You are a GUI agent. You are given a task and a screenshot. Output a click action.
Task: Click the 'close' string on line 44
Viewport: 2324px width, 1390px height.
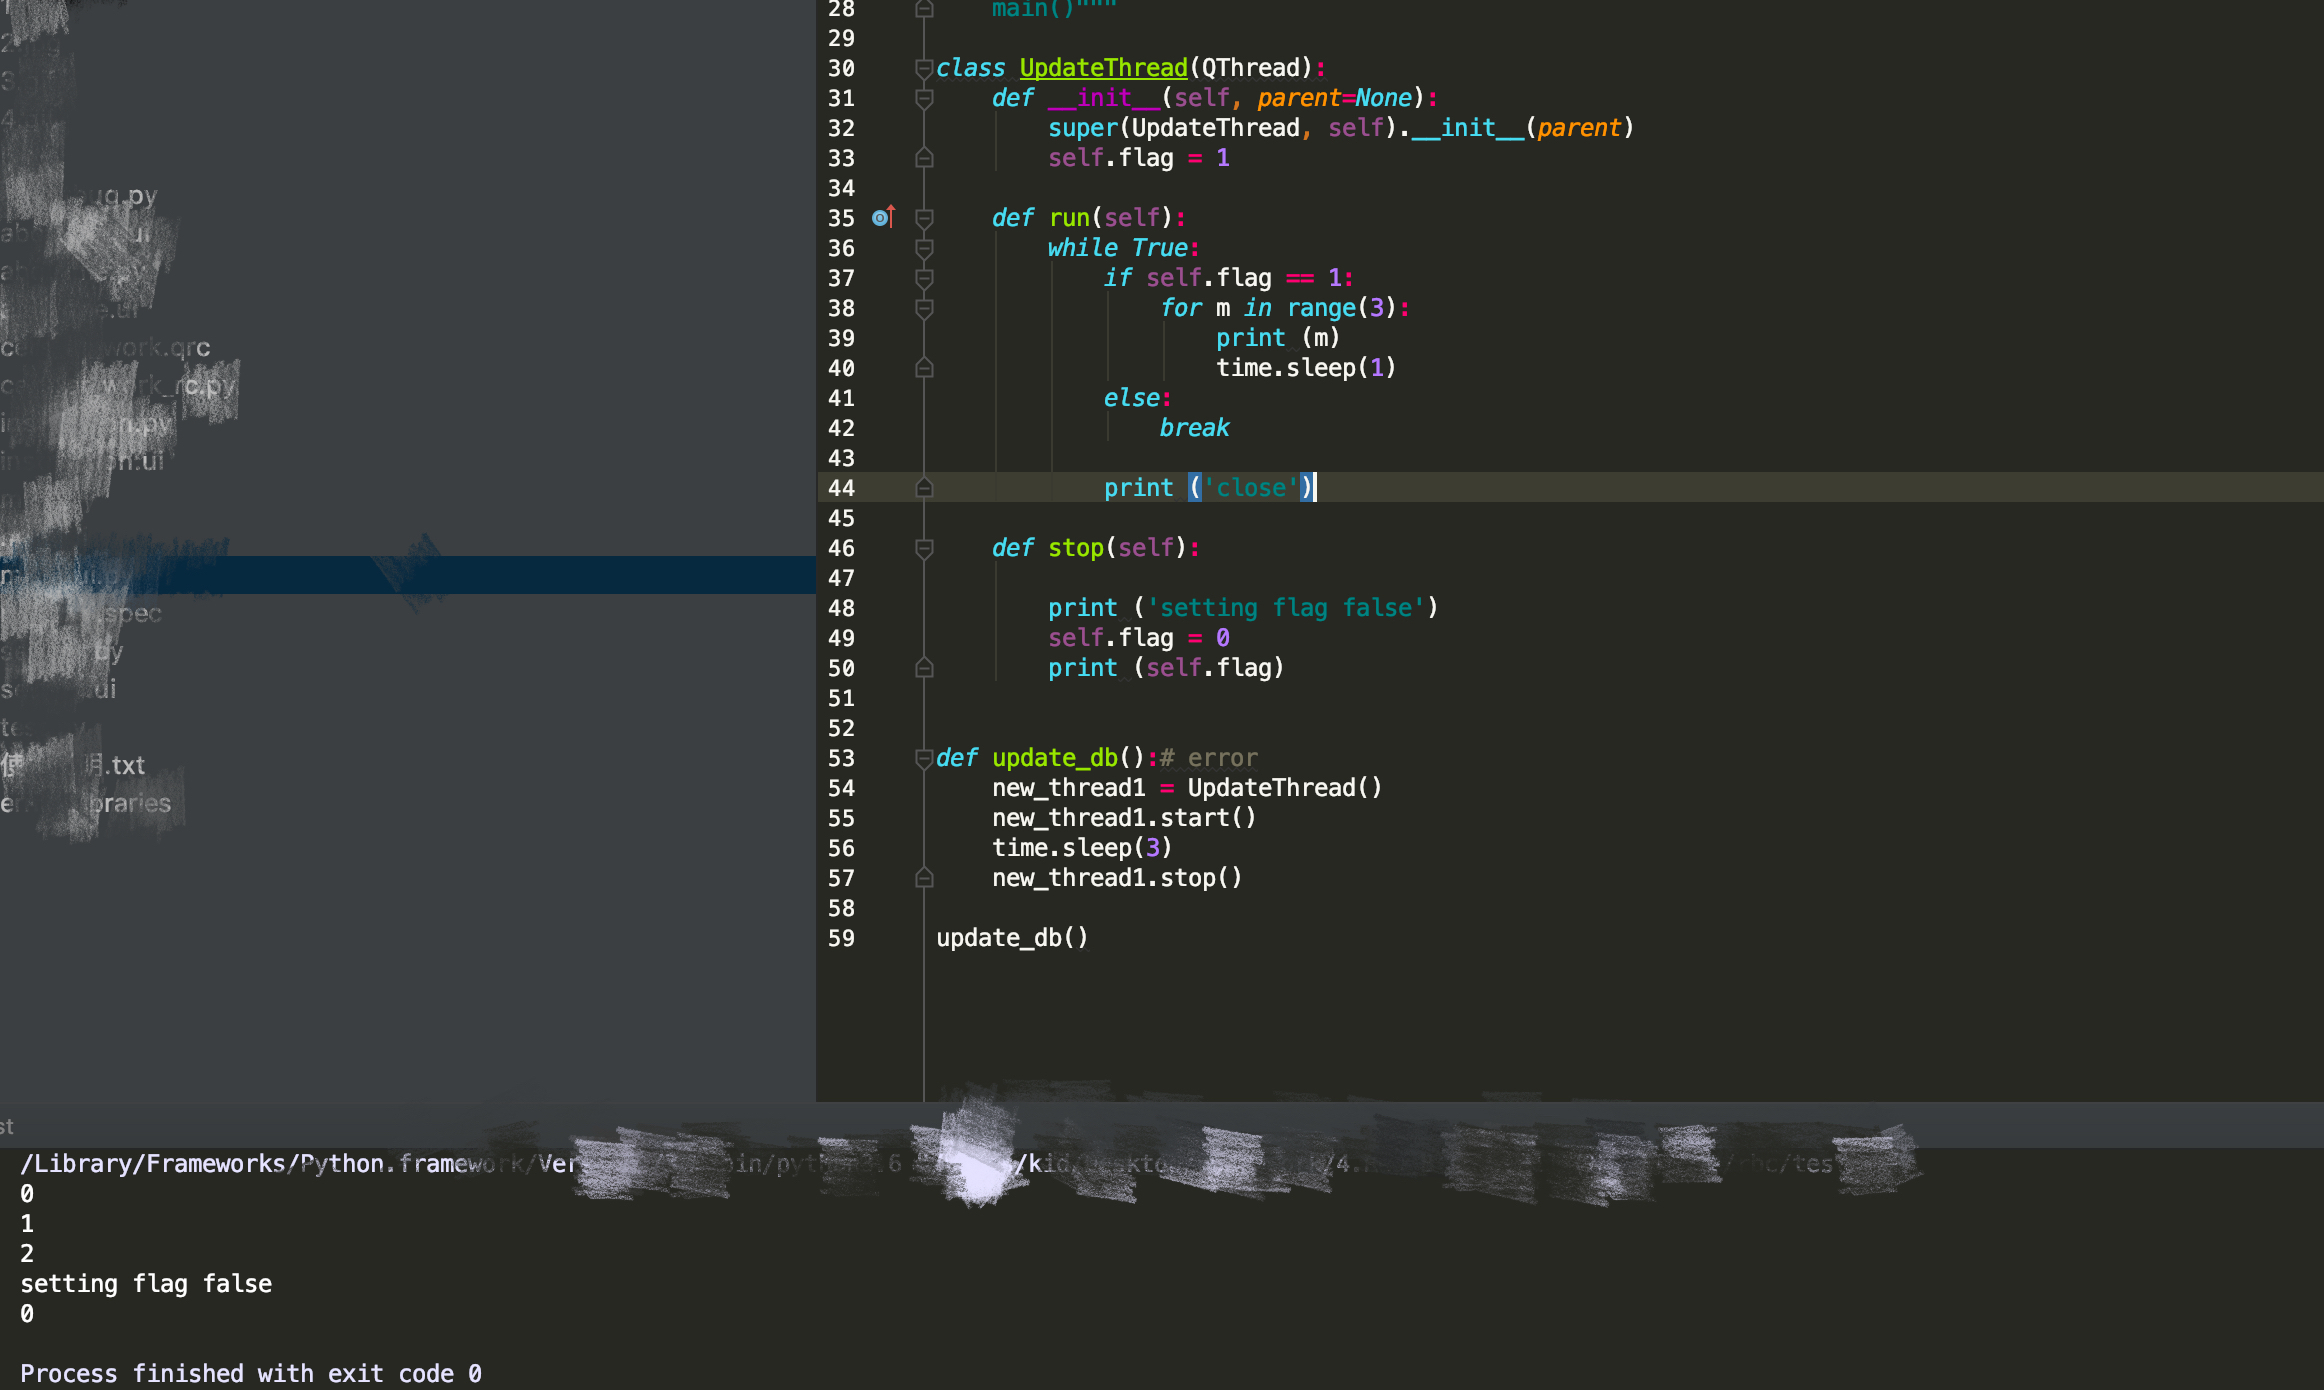pos(1250,488)
